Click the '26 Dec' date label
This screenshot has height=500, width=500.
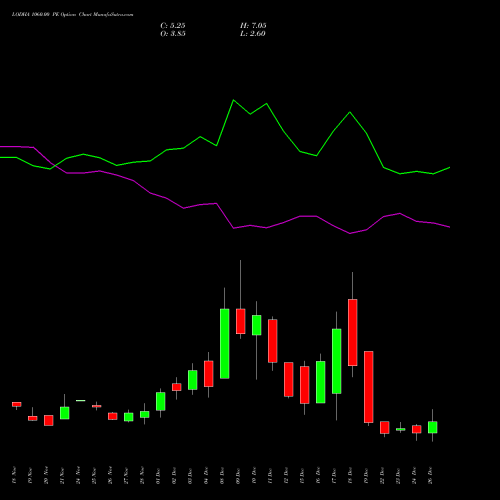pos(430,475)
